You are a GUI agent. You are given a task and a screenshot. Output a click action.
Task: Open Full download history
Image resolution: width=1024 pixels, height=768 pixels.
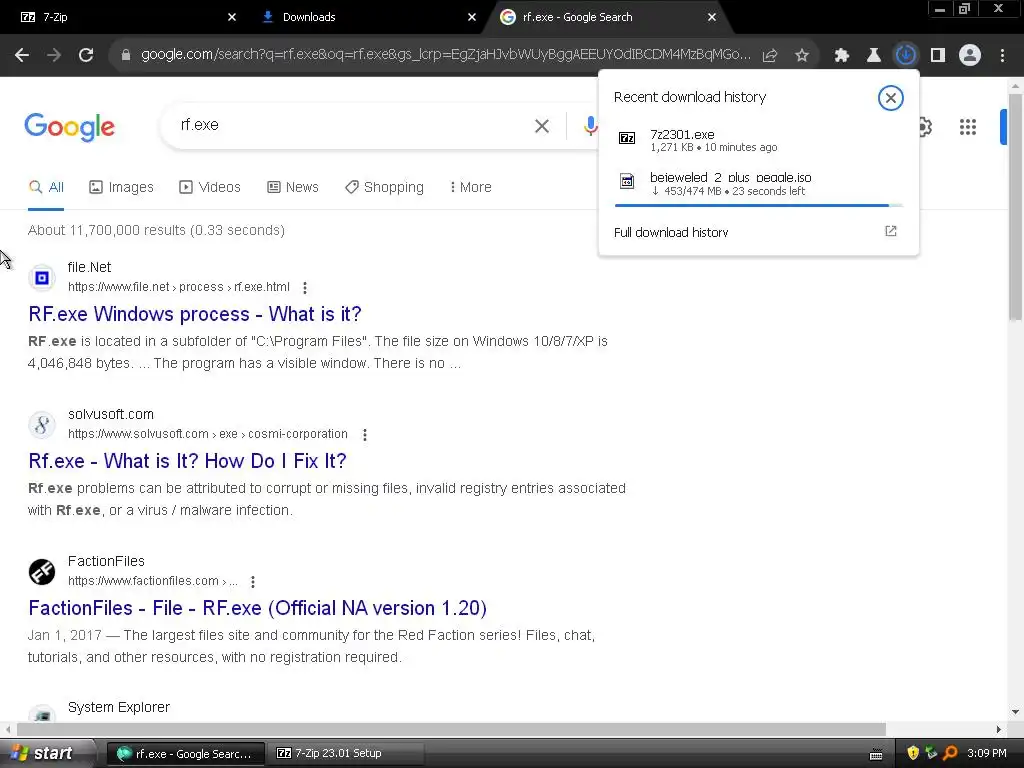tap(671, 232)
